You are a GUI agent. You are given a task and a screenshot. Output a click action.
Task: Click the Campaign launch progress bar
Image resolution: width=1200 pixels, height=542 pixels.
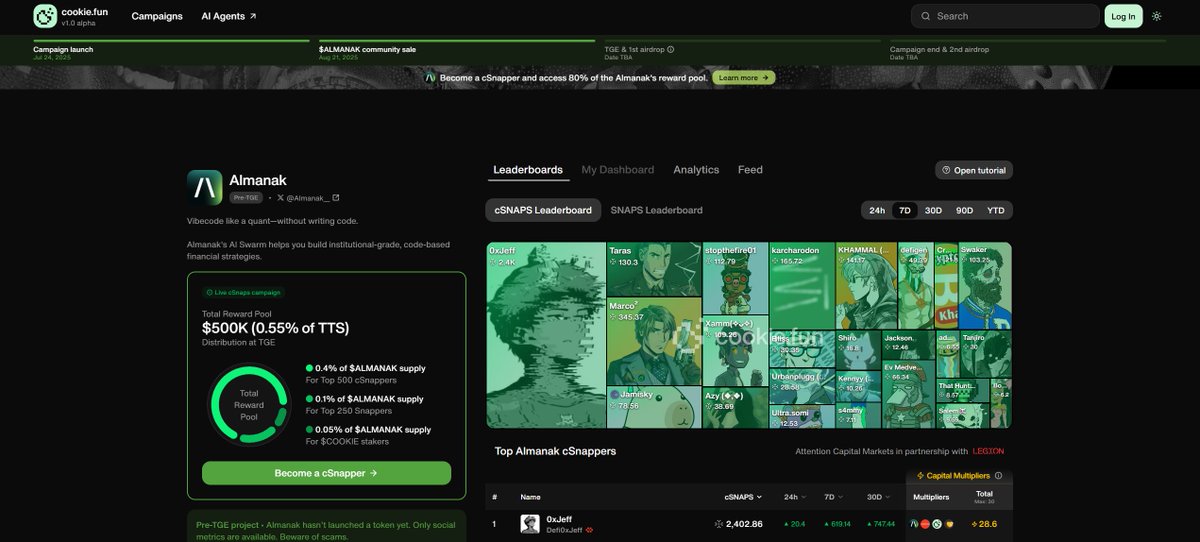pyautogui.click(x=171, y=41)
